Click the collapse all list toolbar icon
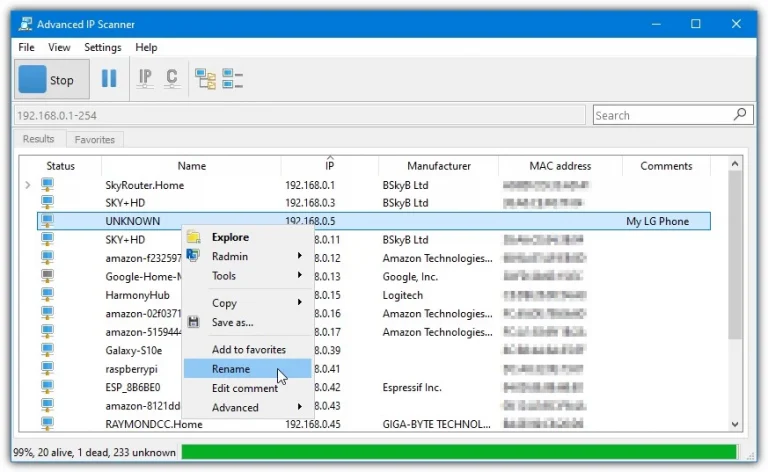This screenshot has width=768, height=472. (233, 78)
